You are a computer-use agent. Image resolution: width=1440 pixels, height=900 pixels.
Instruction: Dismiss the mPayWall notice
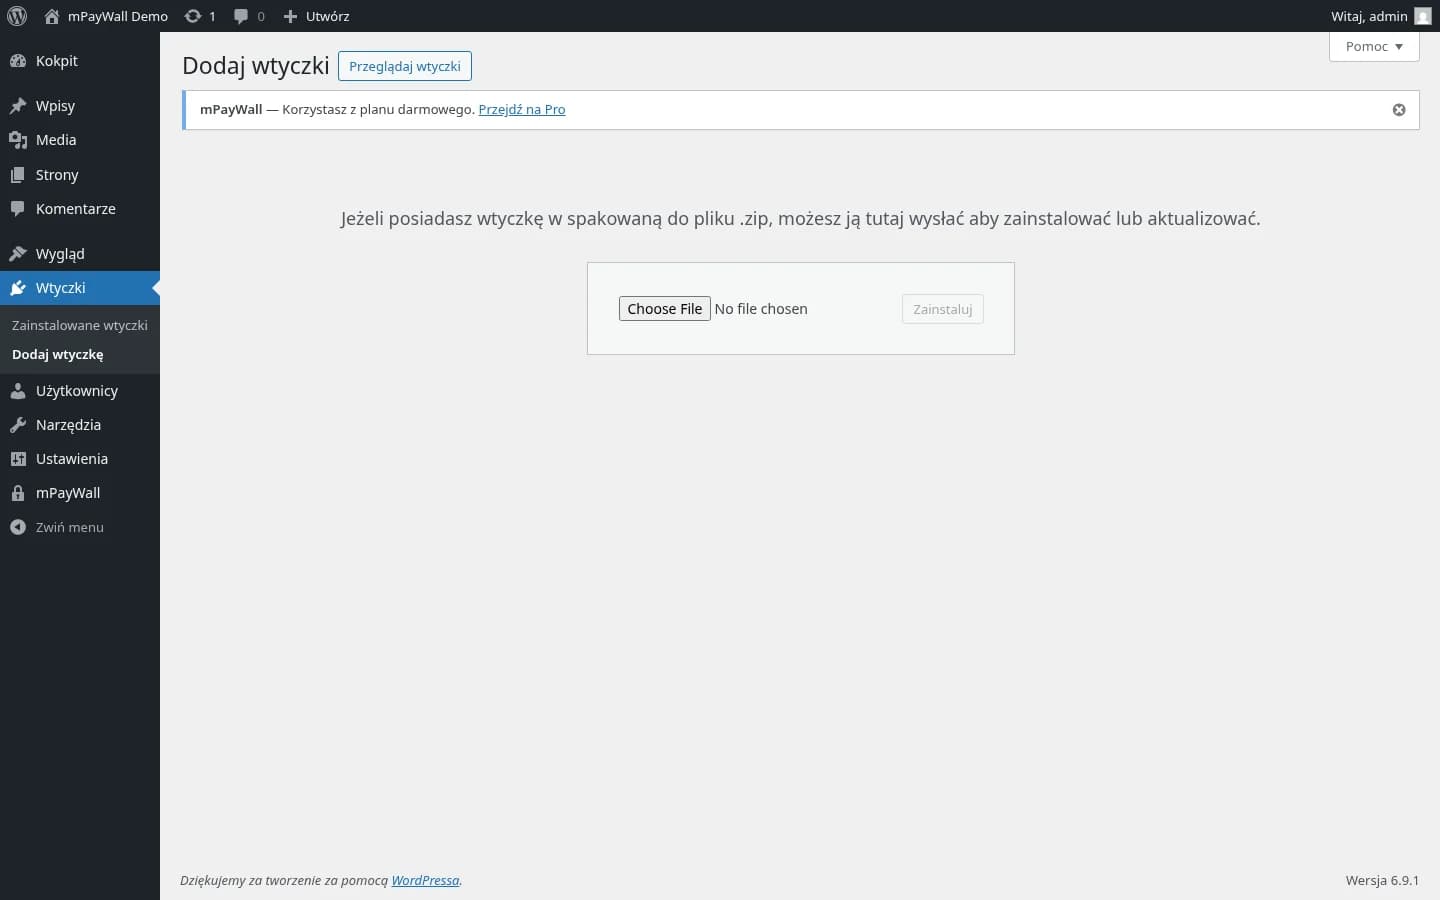(1399, 110)
